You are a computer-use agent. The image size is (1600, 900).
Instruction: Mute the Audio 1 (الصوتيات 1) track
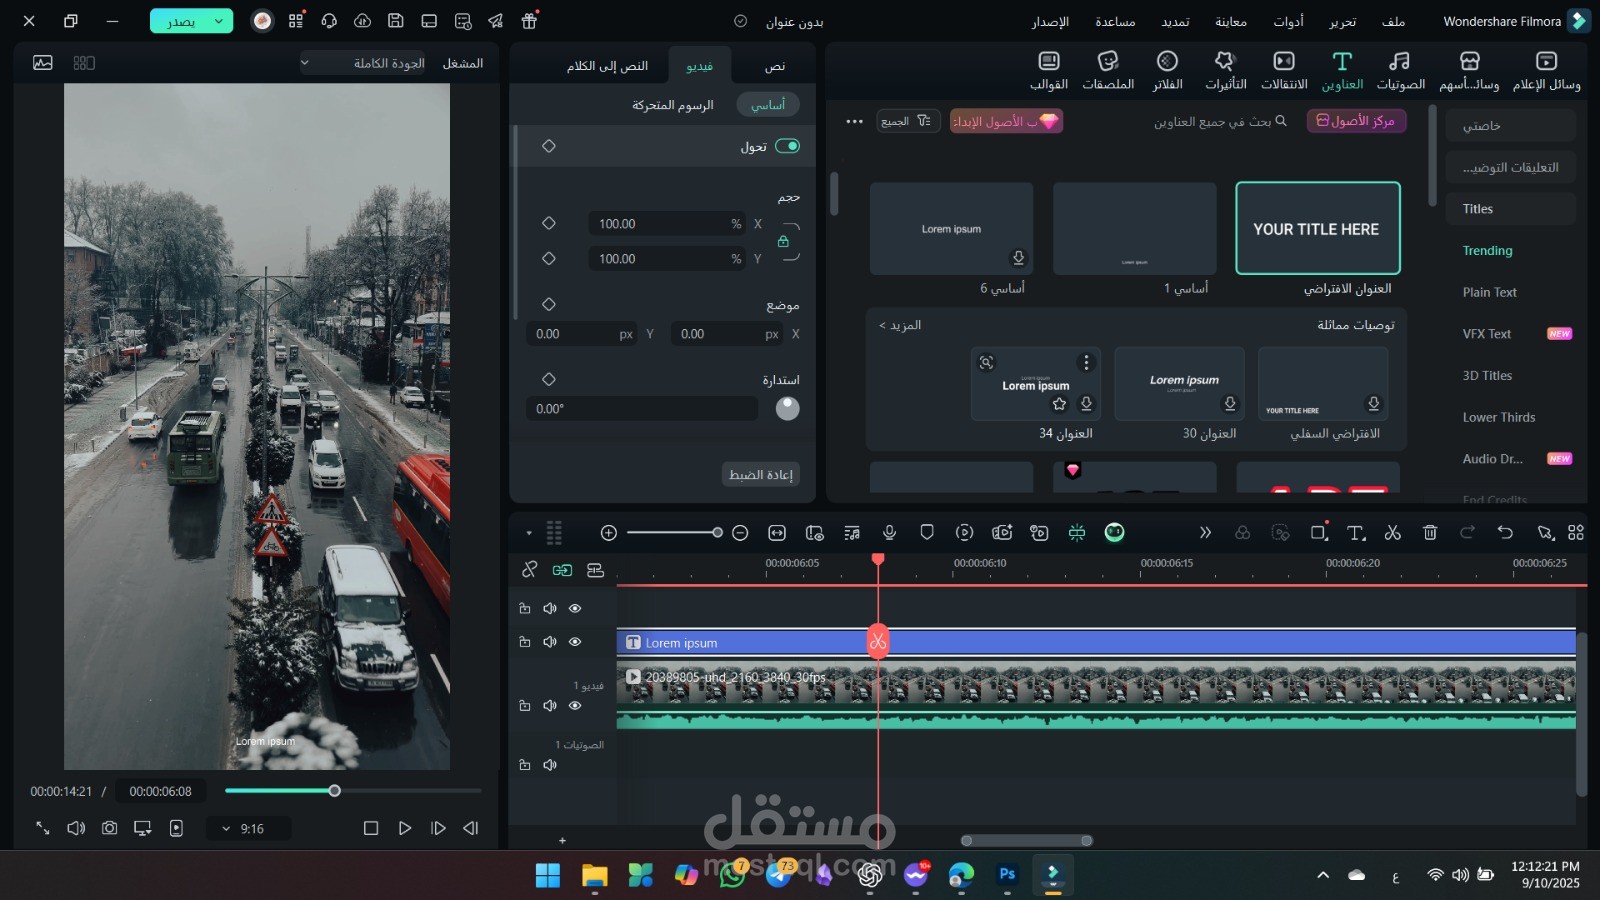click(550, 765)
